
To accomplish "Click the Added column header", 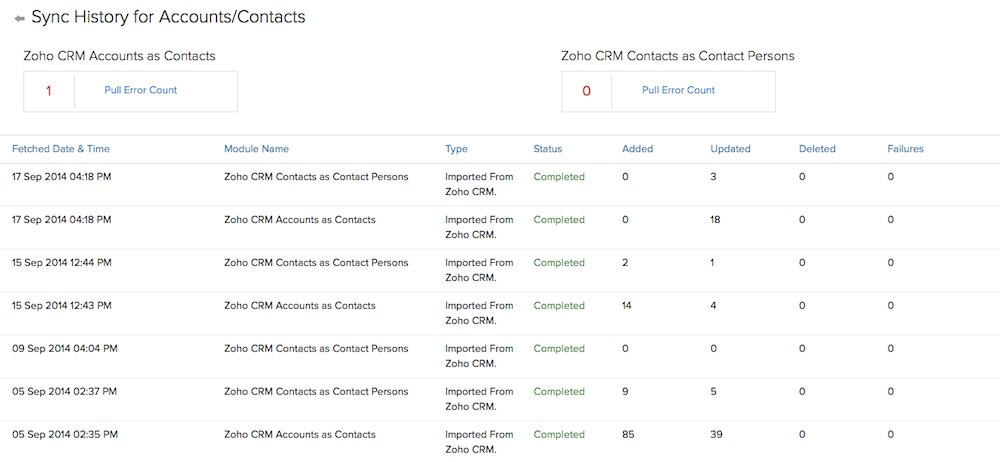I will click(x=637, y=149).
